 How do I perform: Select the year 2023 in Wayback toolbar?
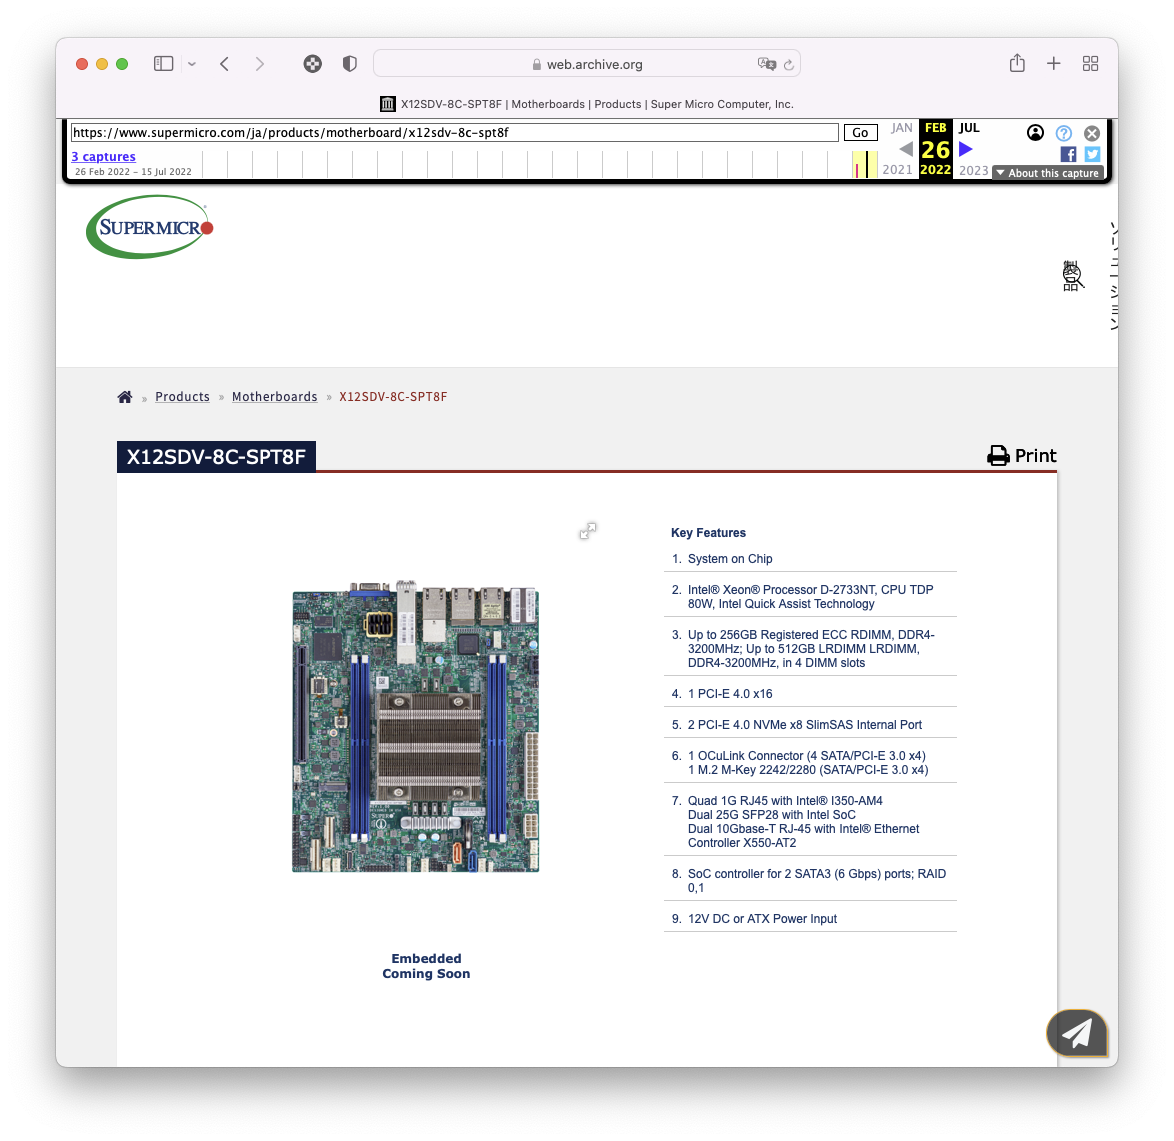tap(973, 170)
